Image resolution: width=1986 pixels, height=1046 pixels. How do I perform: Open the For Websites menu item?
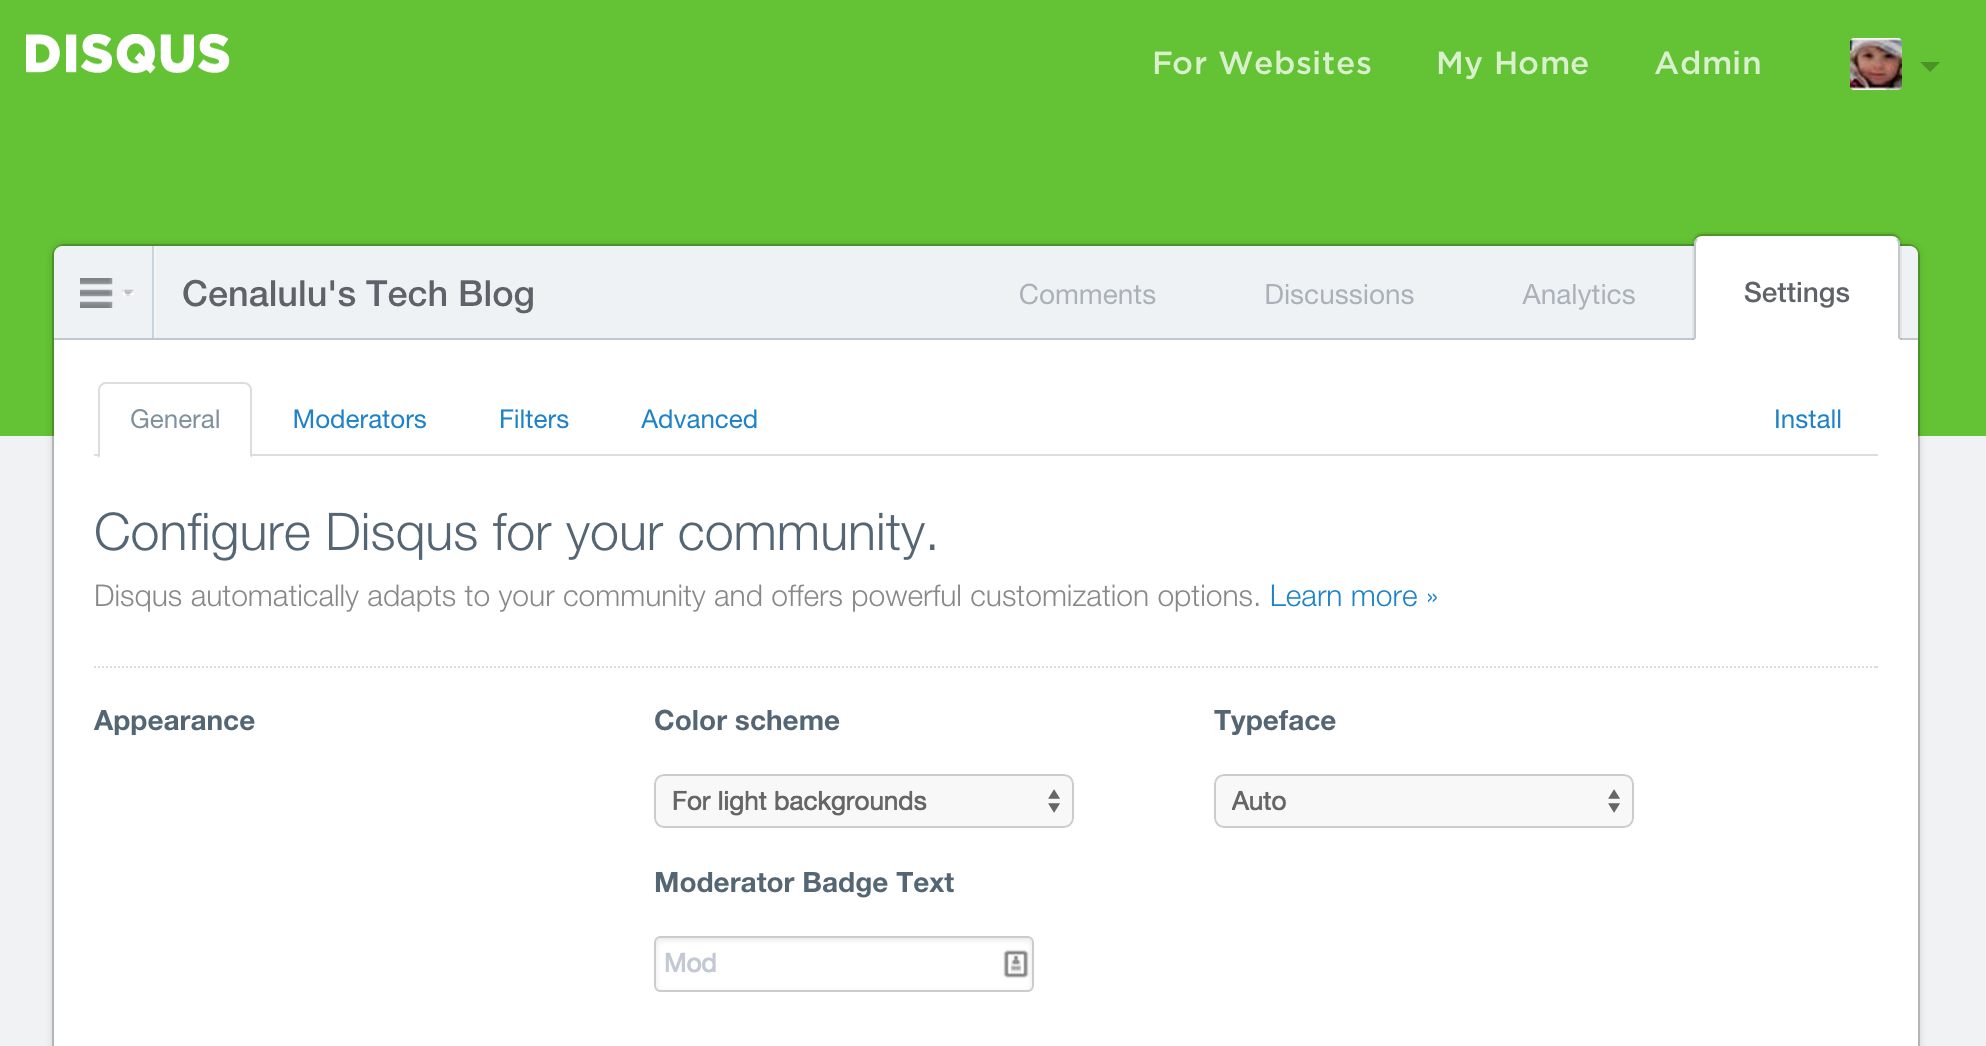coord(1262,63)
